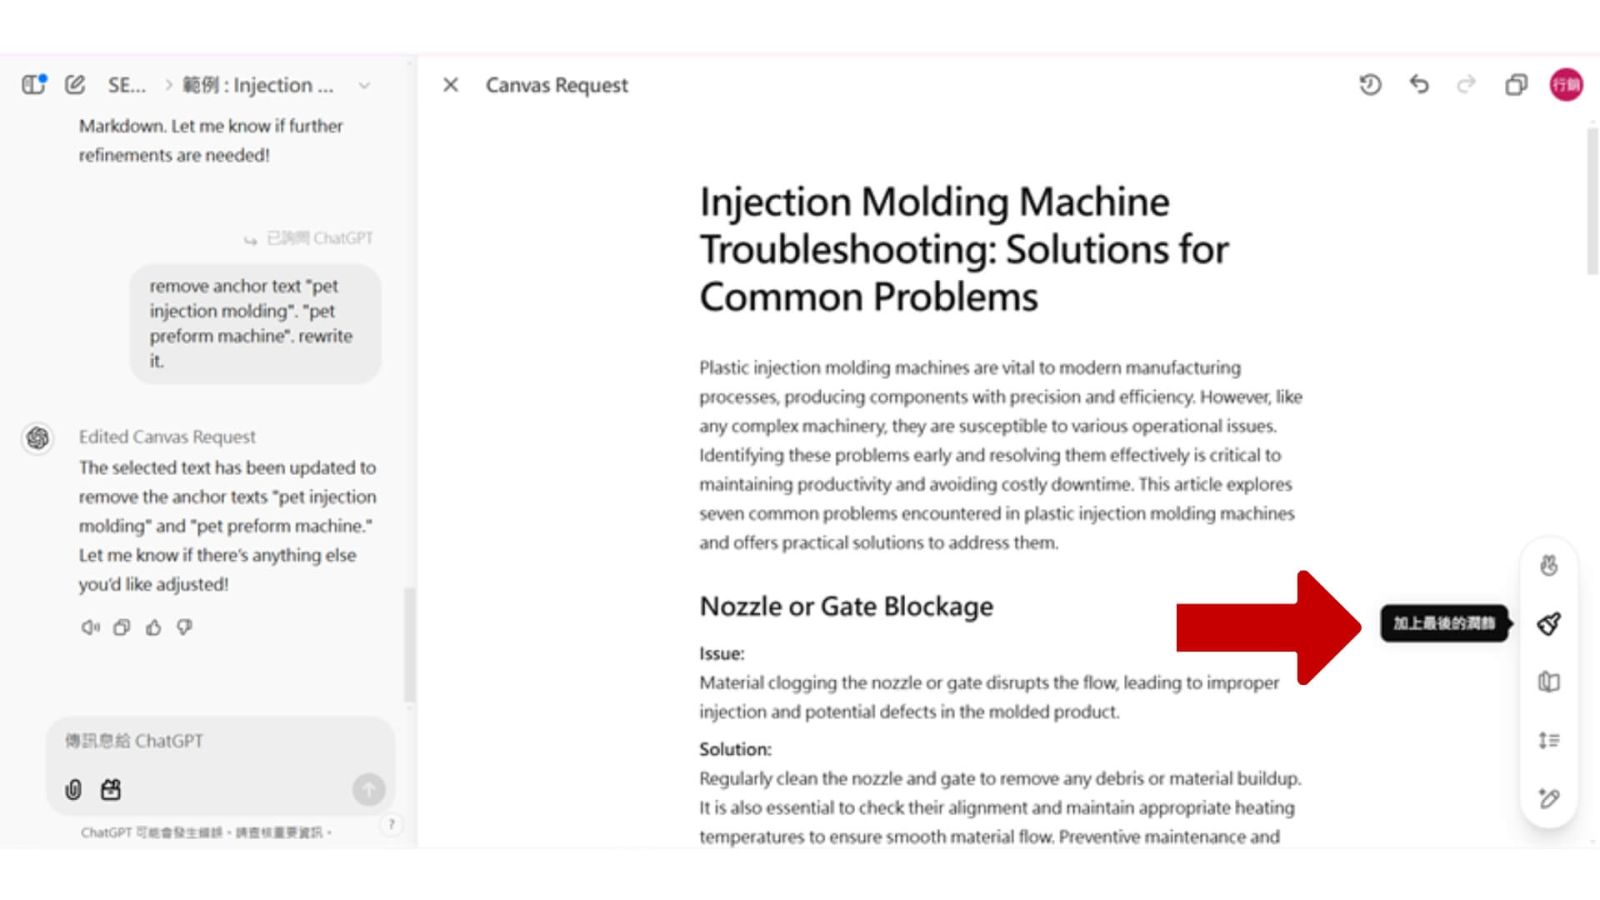Viewport: 1600px width, 900px height.
Task: Toggle the sidebar panel icon
Action: click(x=34, y=85)
